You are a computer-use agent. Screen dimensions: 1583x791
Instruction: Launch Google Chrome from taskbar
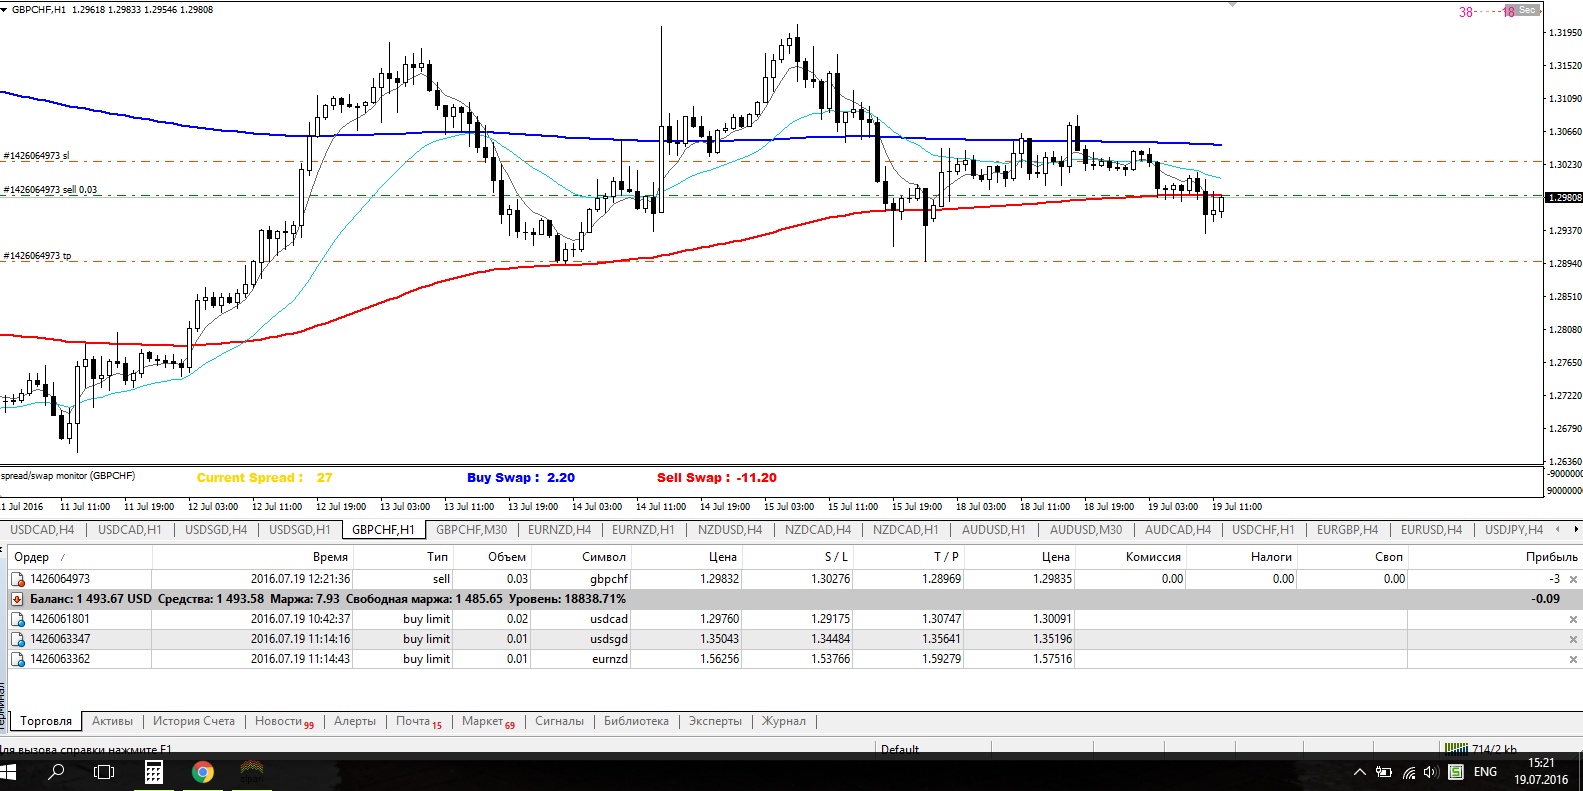click(x=203, y=772)
